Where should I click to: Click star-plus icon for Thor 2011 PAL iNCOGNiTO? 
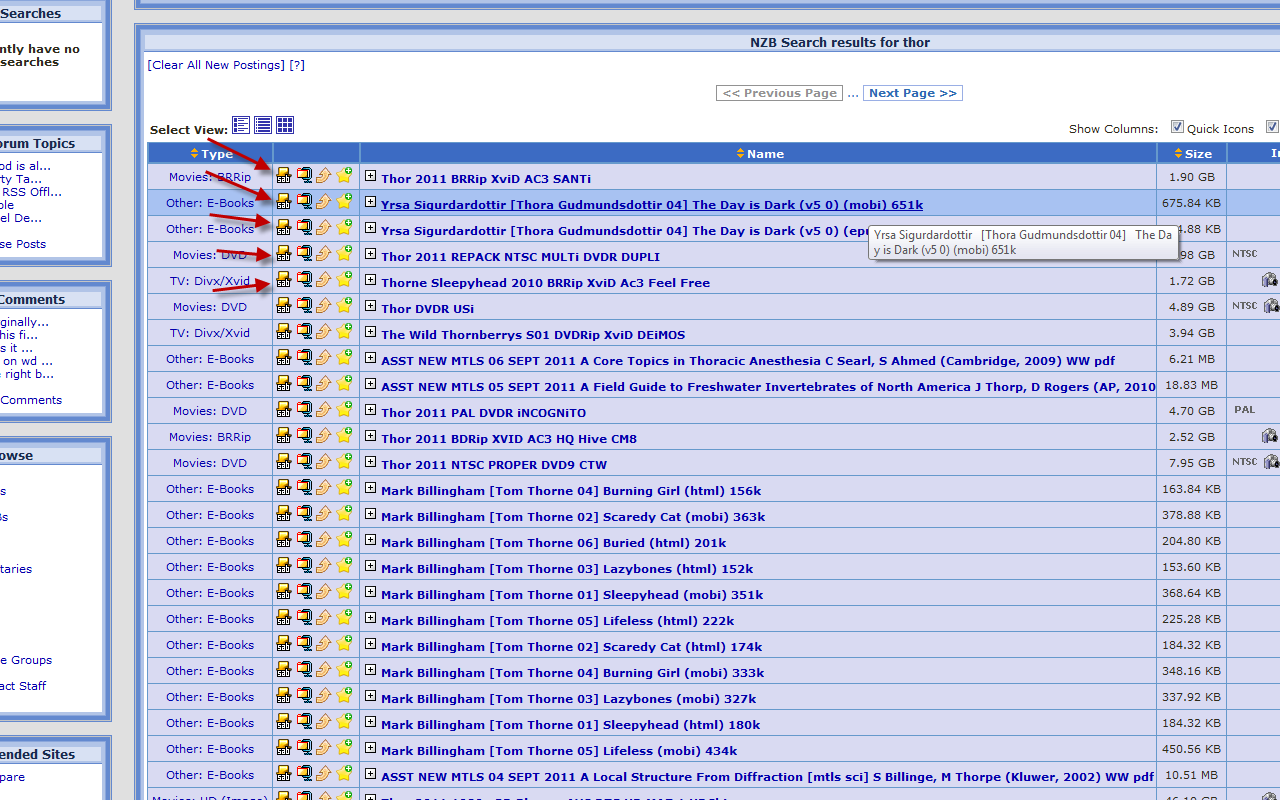click(344, 410)
